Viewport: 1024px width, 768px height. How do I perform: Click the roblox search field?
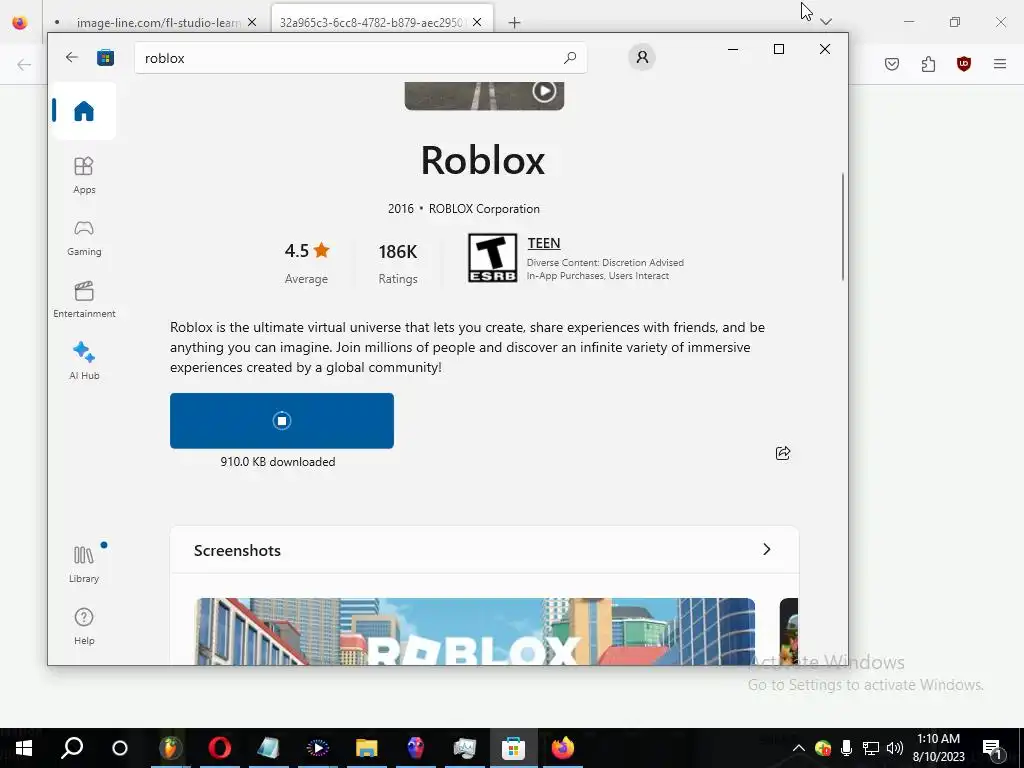point(360,57)
